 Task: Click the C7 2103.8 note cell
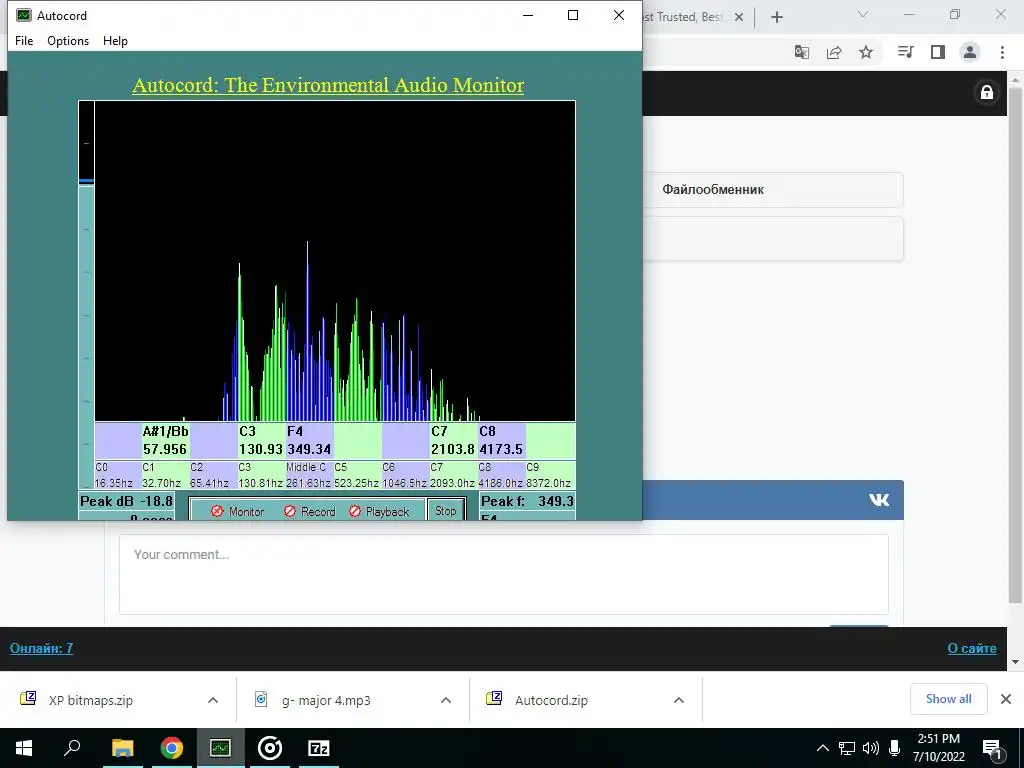click(453, 440)
